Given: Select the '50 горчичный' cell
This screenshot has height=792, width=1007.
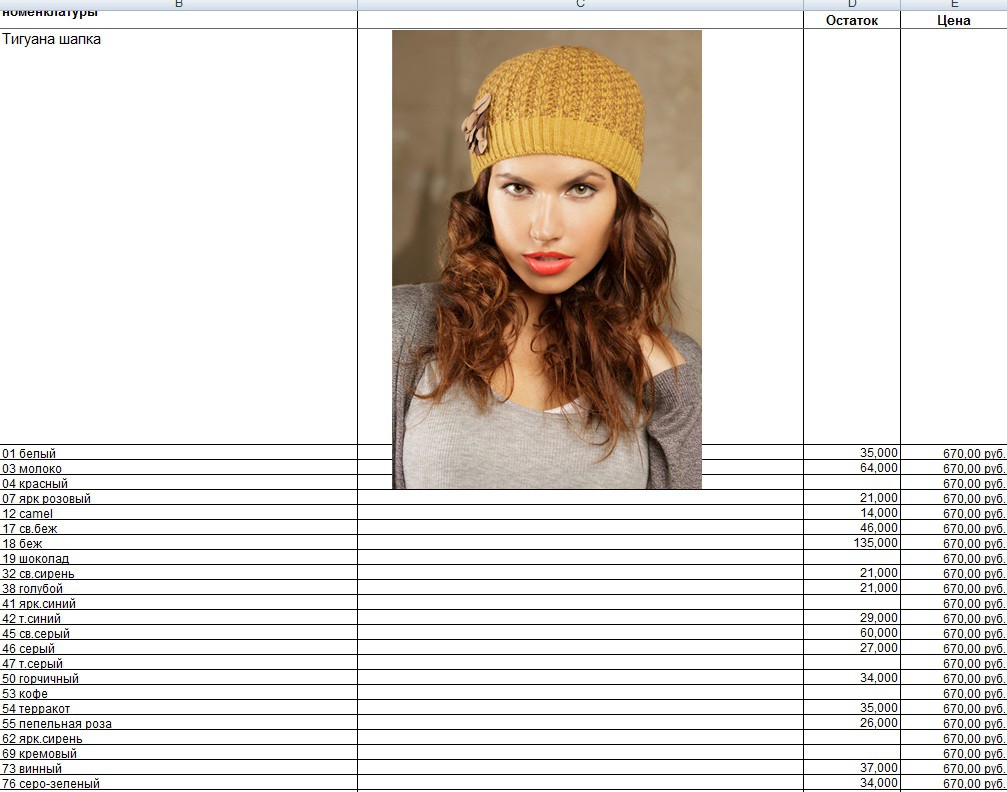Looking at the screenshot, I should pos(179,677).
